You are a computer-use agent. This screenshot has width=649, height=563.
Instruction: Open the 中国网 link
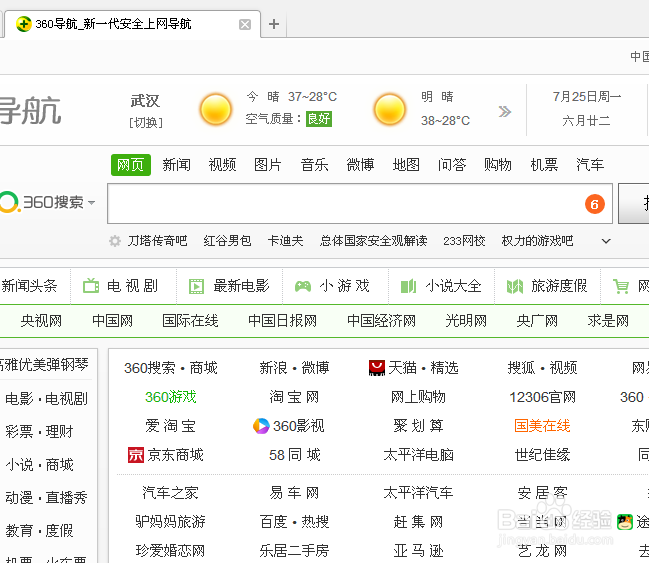(113, 321)
